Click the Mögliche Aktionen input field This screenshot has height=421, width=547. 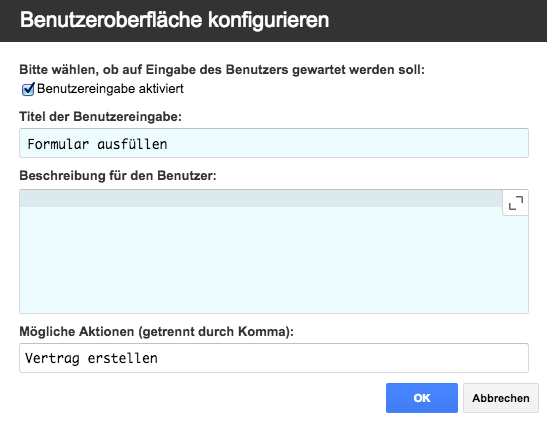coord(274,358)
